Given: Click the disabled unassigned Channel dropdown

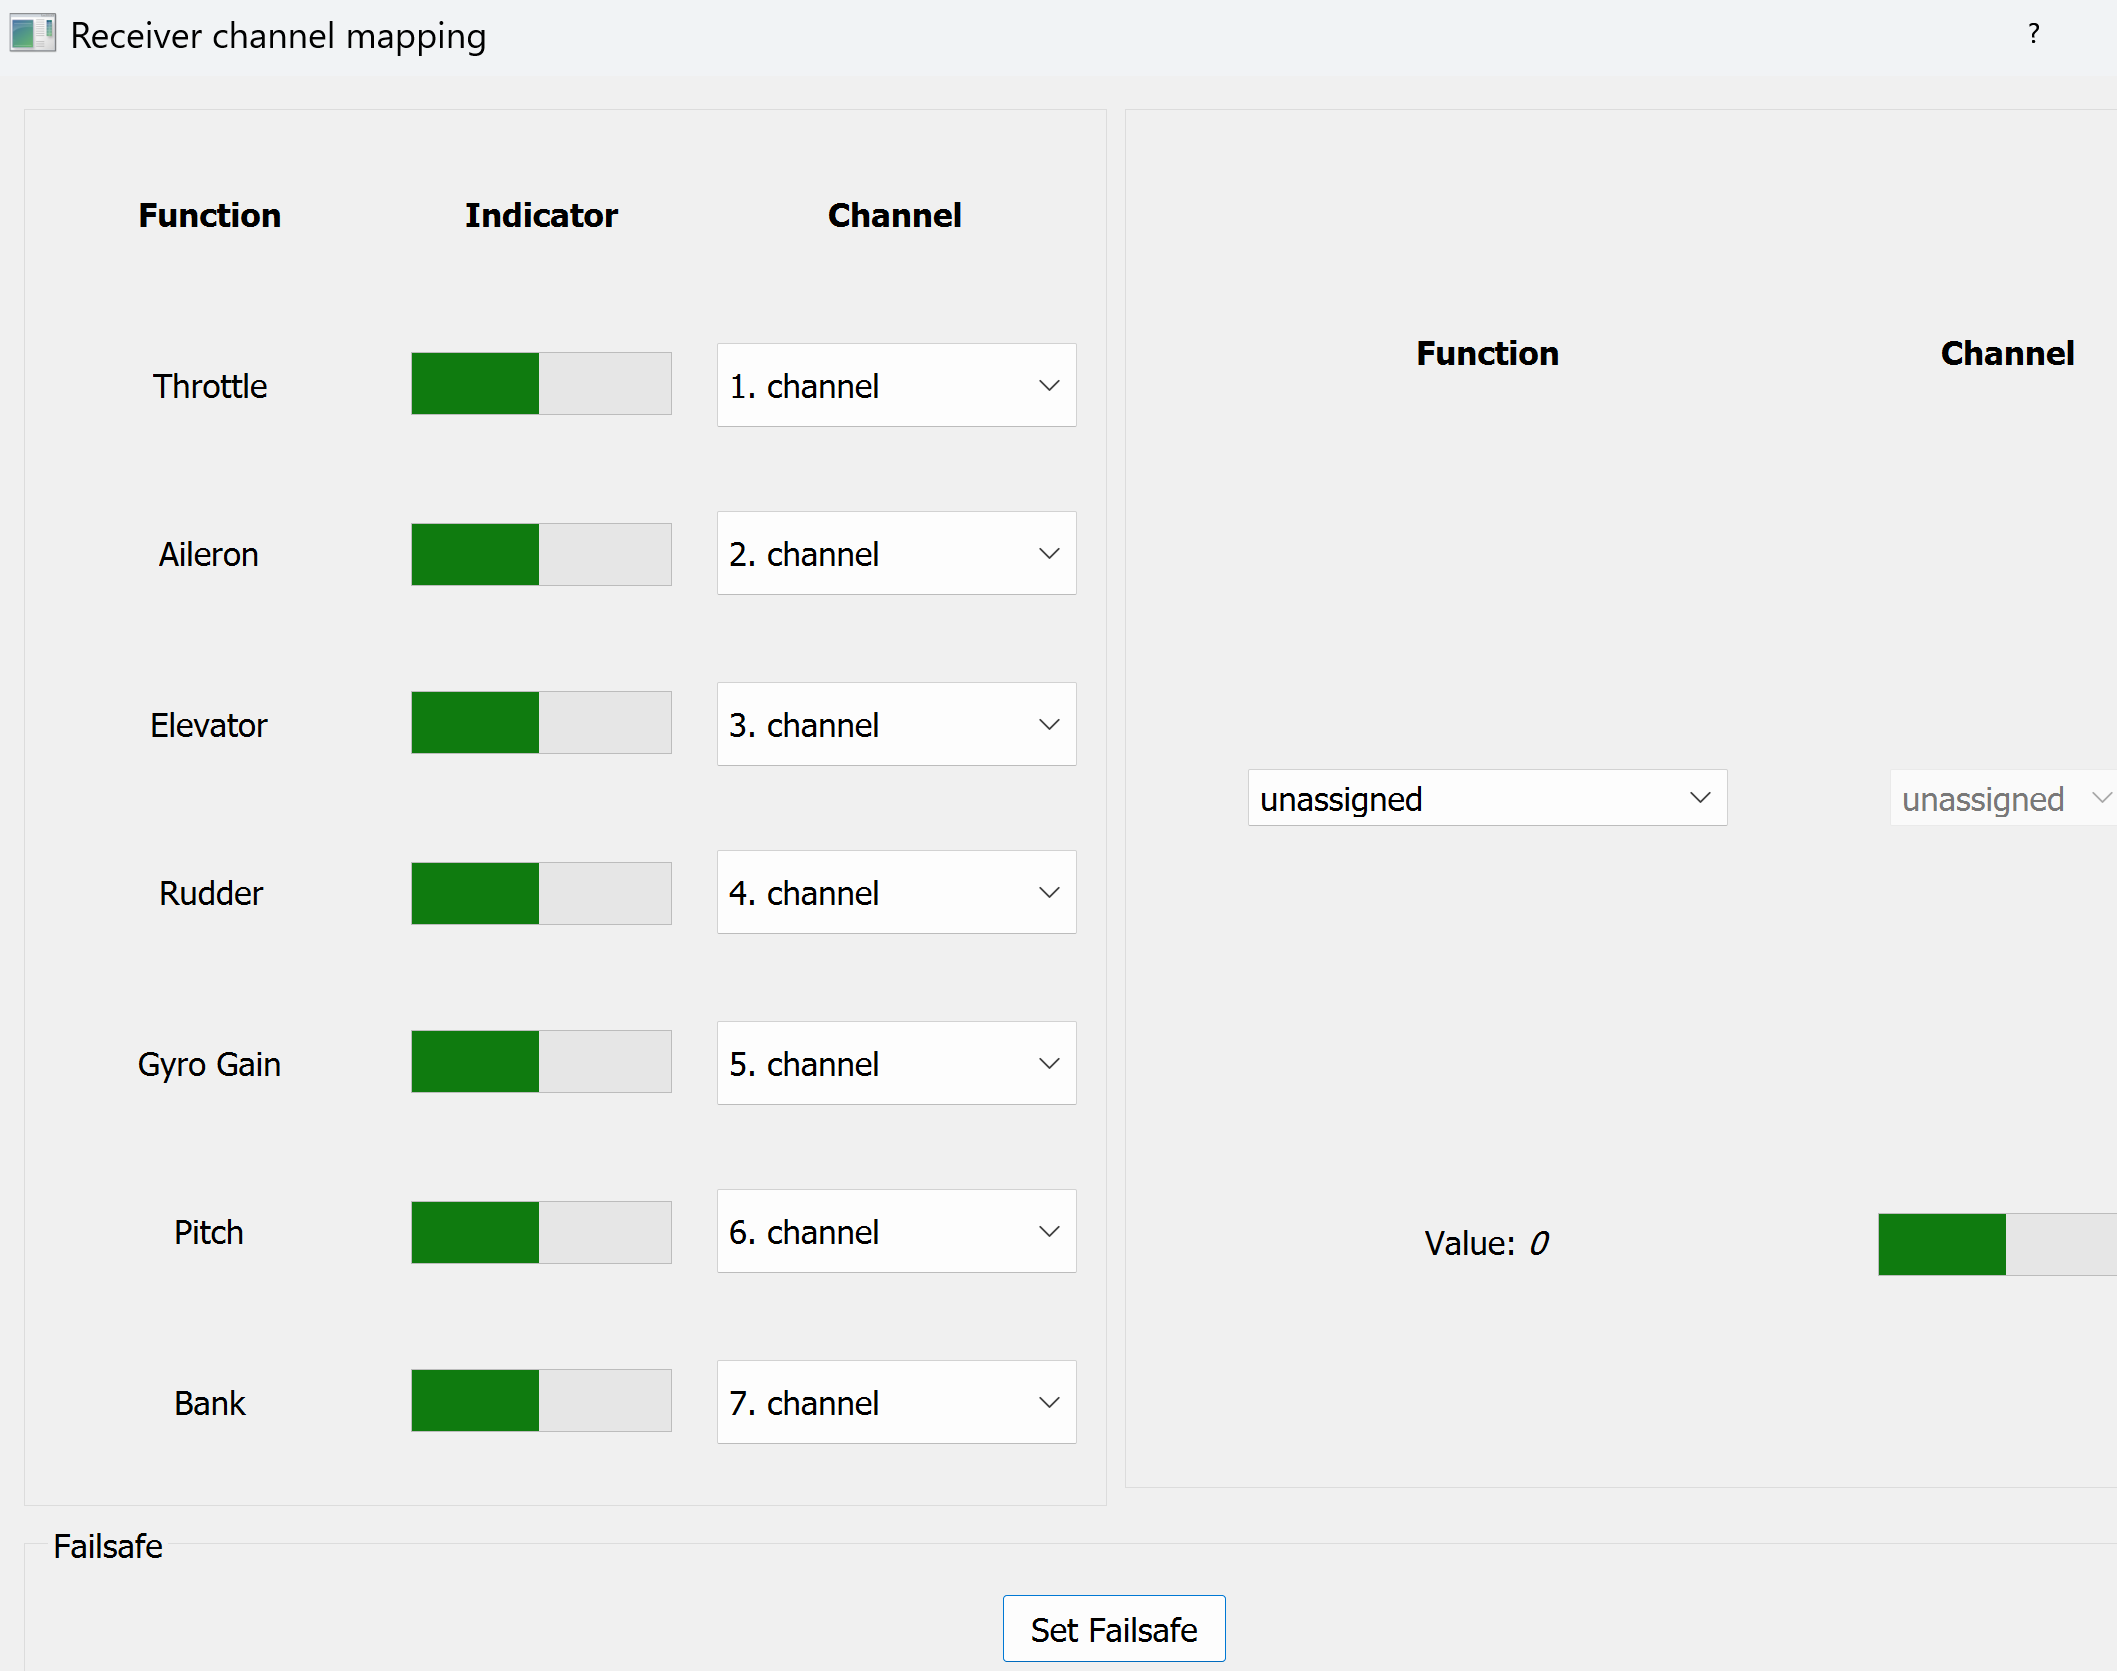Looking at the screenshot, I should coord(2002,798).
